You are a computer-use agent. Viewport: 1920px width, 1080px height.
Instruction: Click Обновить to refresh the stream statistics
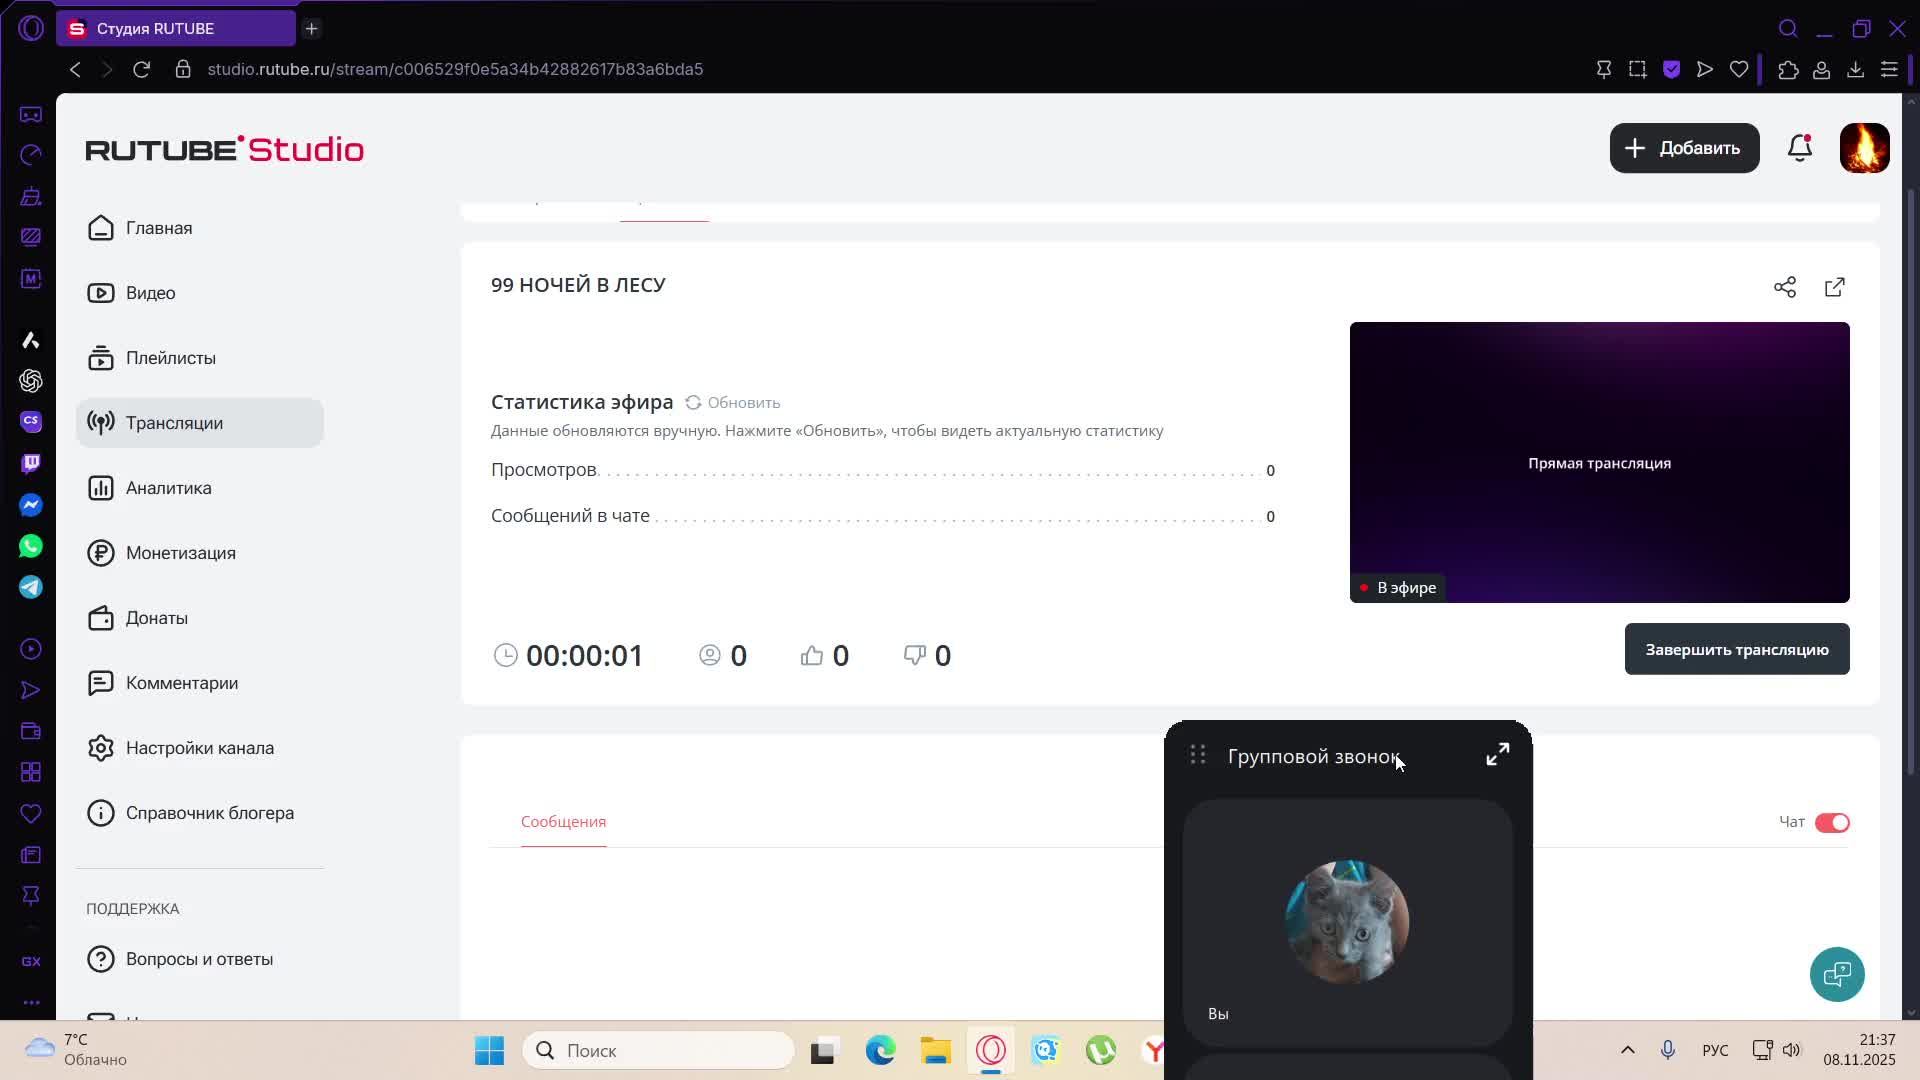pyautogui.click(x=733, y=402)
